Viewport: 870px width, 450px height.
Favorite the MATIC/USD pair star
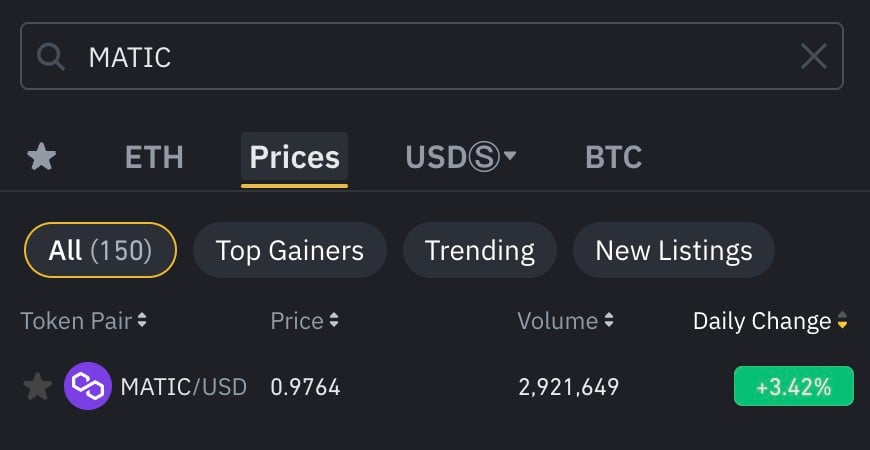point(38,386)
